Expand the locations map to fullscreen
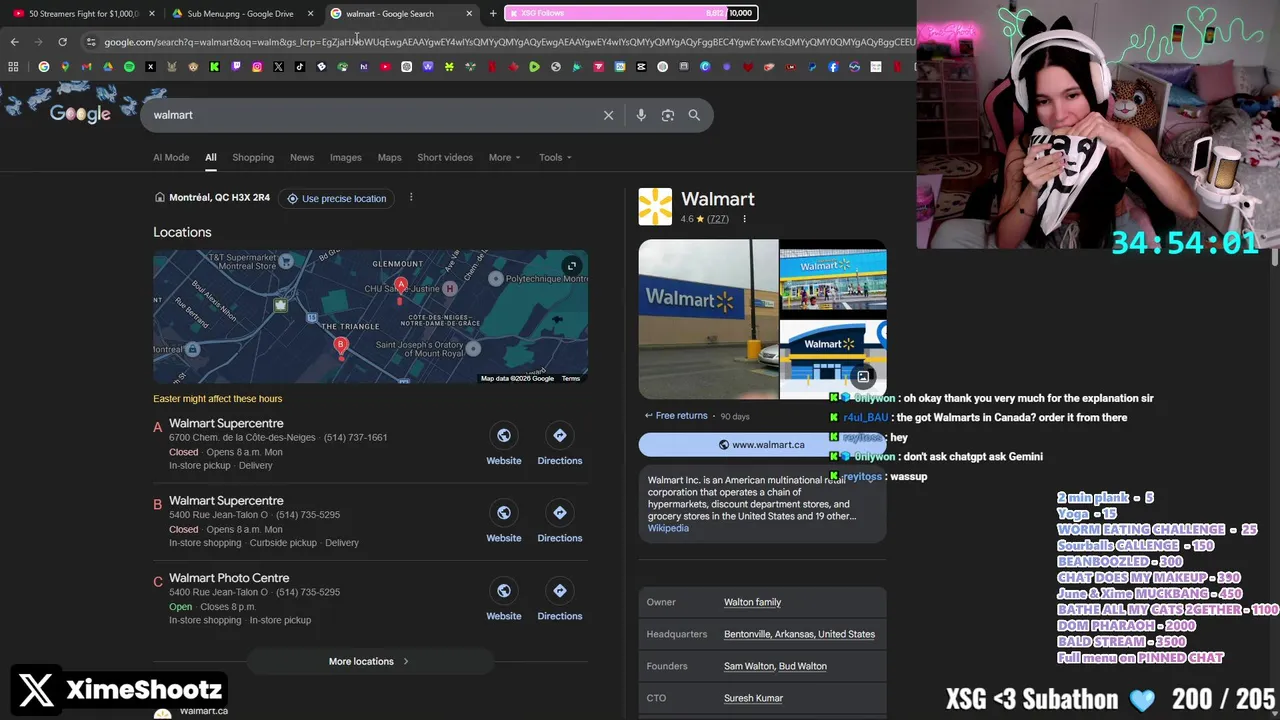 click(571, 266)
